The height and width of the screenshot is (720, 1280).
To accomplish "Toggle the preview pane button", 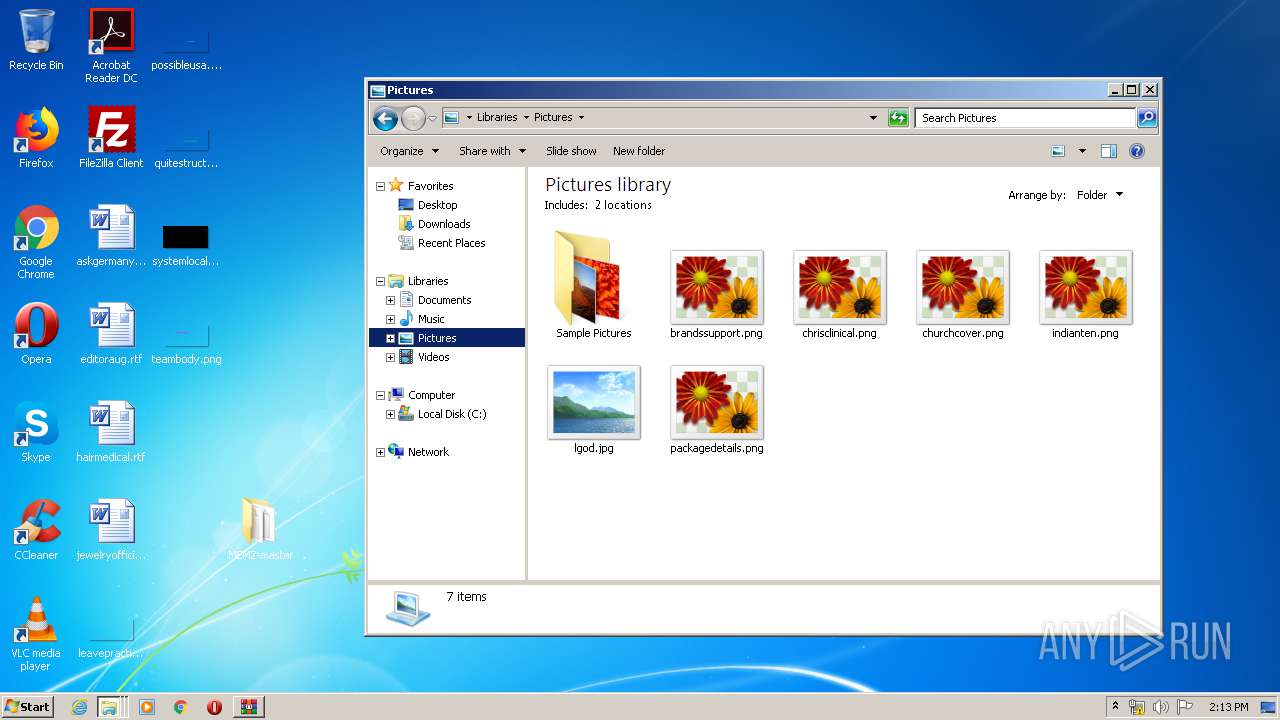I will [1108, 151].
